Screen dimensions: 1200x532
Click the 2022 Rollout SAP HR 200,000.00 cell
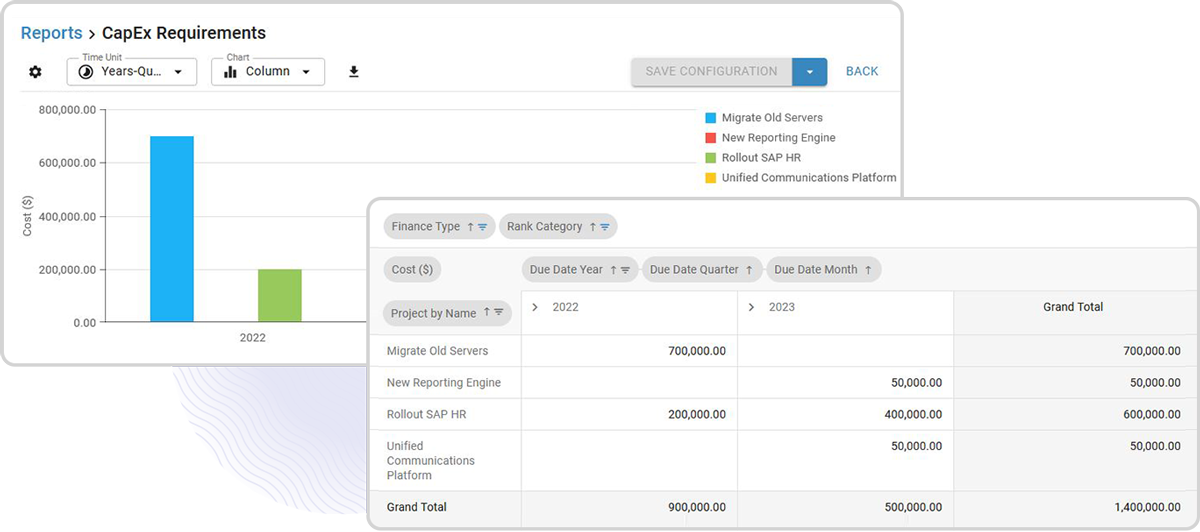[x=629, y=415]
